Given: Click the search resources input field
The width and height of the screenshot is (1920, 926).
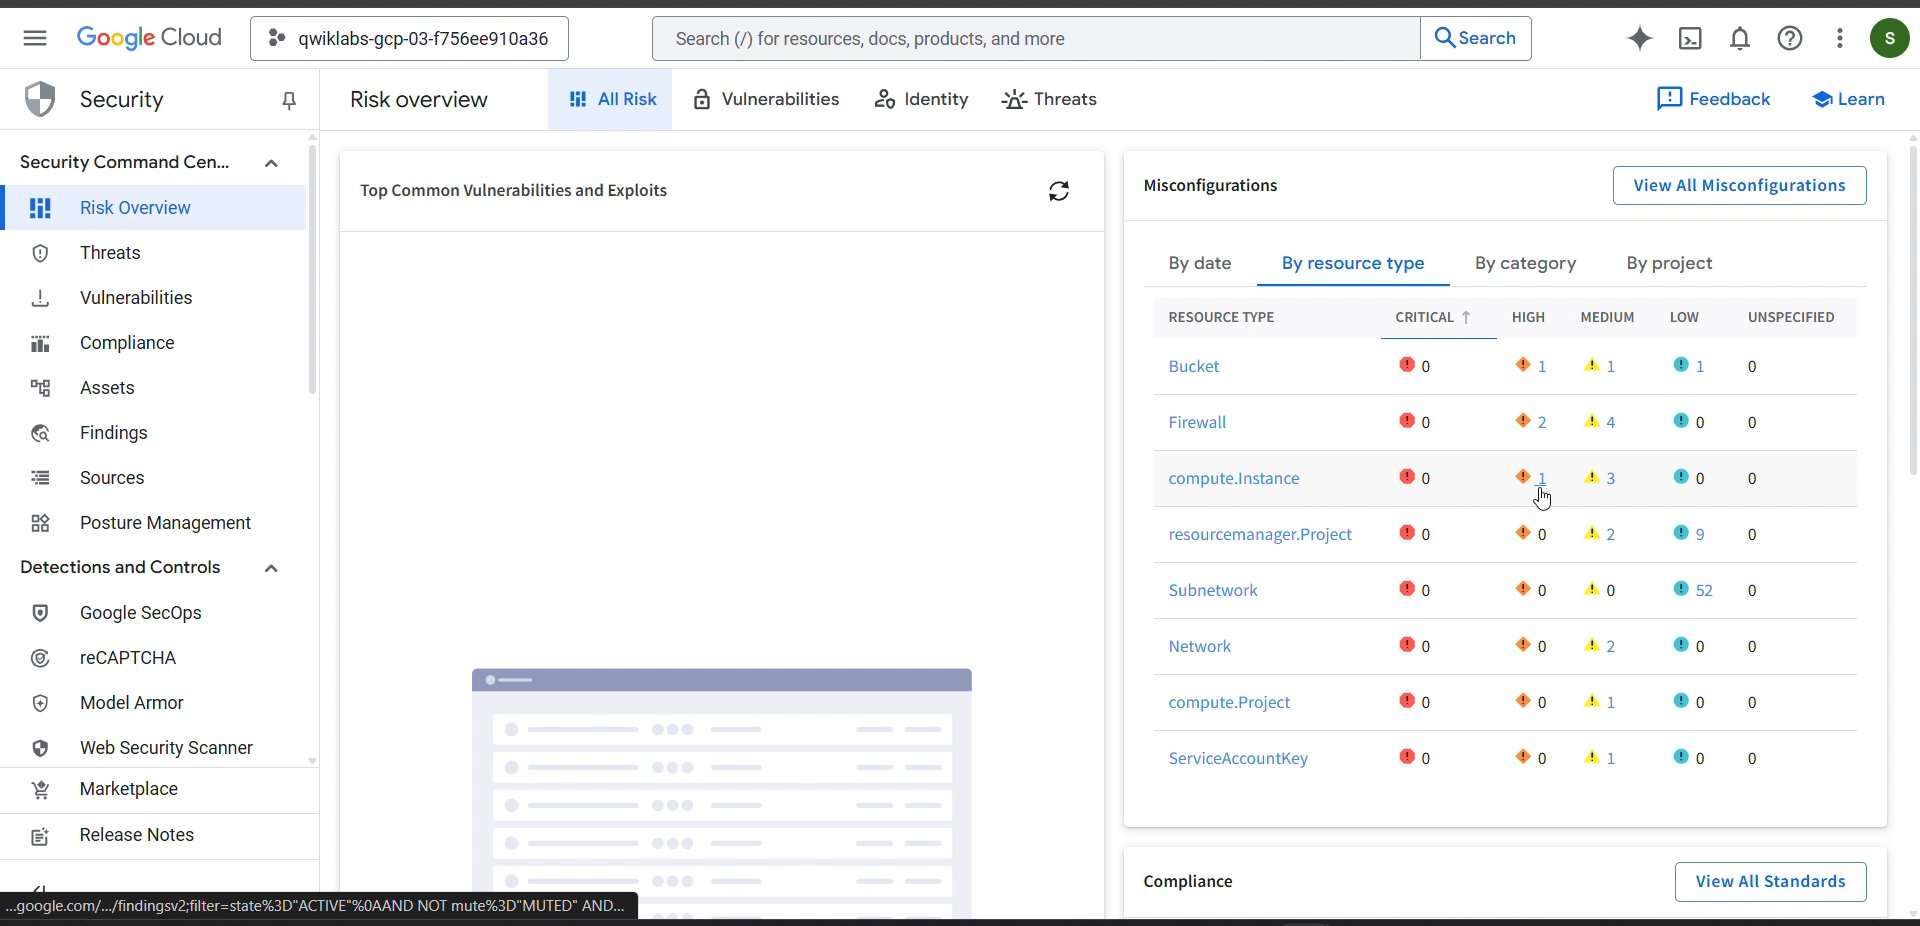Looking at the screenshot, I should point(1036,38).
